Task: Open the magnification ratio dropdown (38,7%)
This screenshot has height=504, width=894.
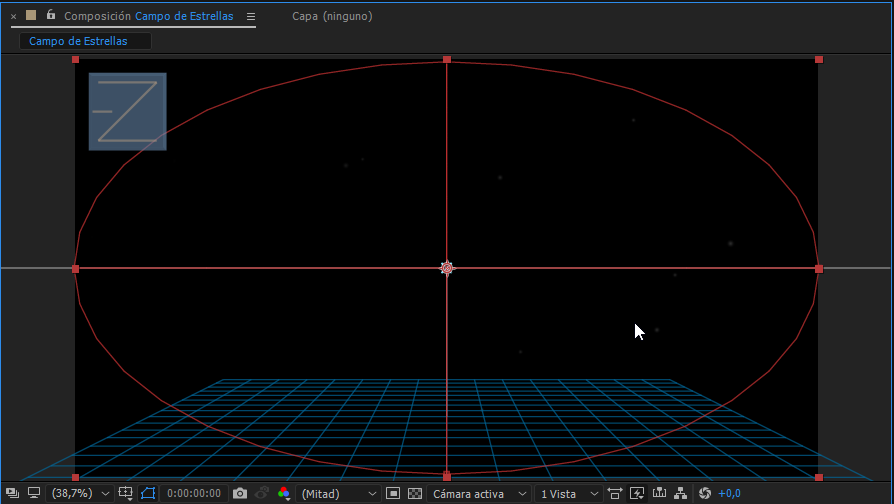Action: [79, 493]
